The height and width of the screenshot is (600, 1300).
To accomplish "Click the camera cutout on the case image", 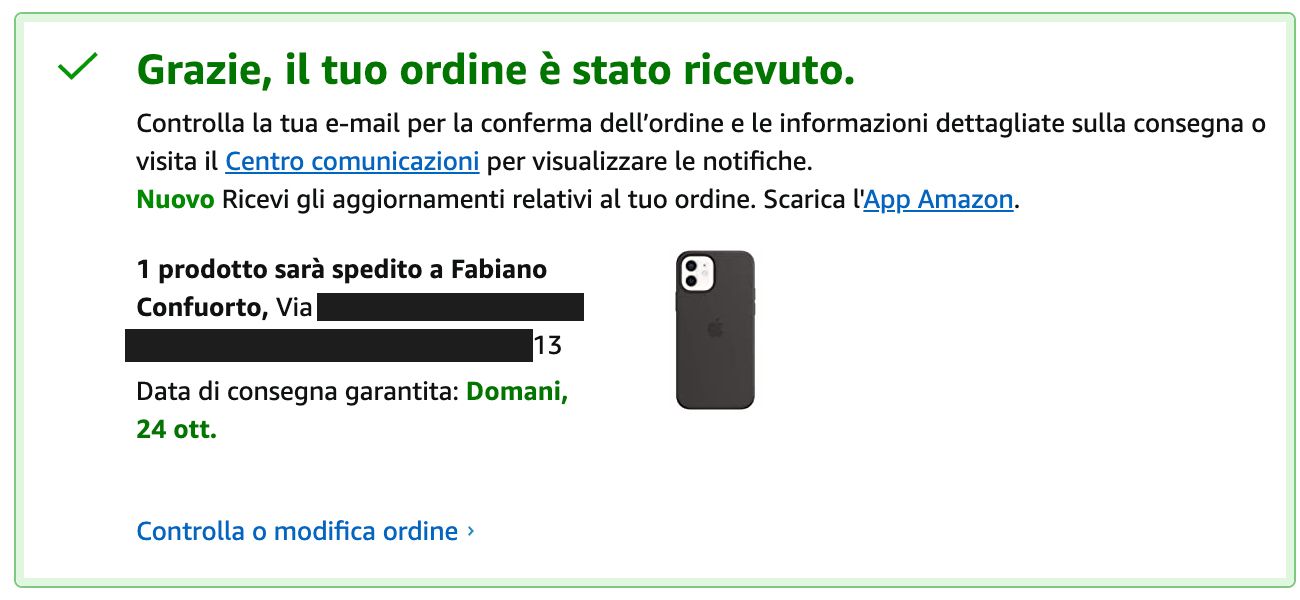I will (x=698, y=272).
